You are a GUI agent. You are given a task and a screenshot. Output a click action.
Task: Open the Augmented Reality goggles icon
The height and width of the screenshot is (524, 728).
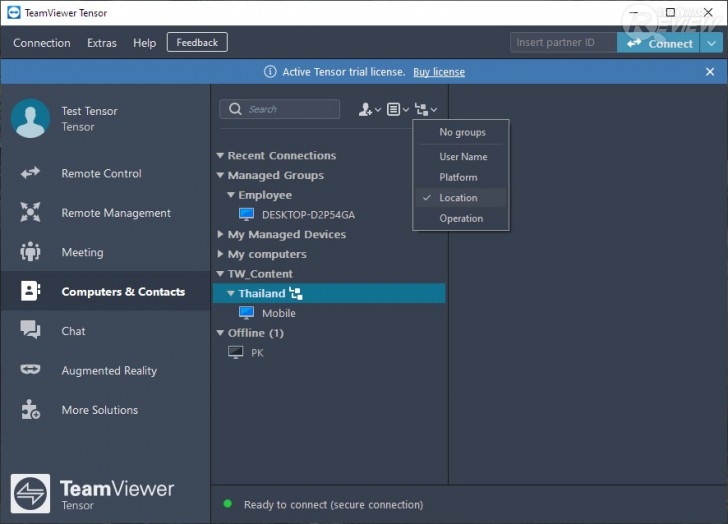point(30,369)
